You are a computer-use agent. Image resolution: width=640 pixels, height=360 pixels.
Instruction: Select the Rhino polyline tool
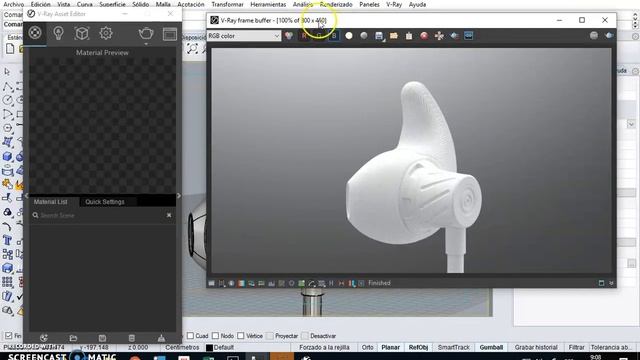(x=7, y=86)
